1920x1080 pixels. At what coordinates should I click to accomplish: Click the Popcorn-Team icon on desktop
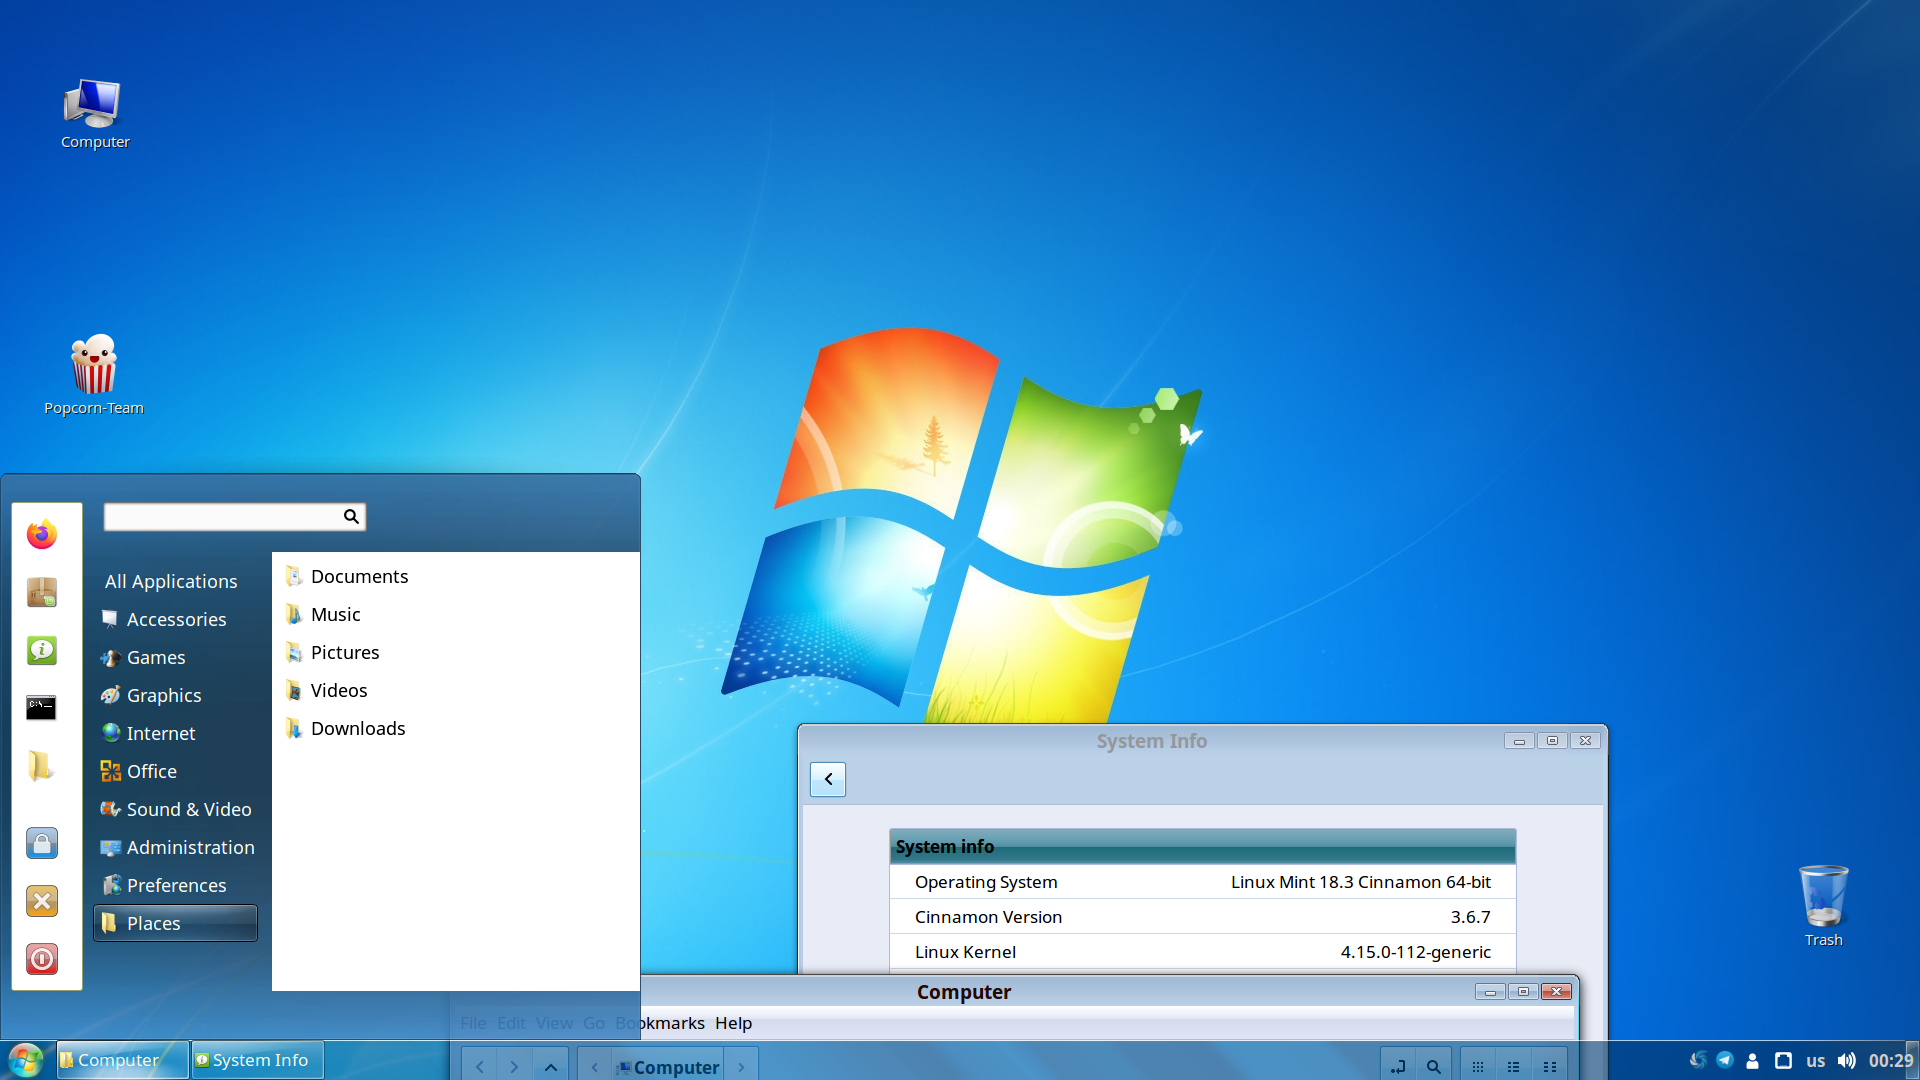point(92,365)
